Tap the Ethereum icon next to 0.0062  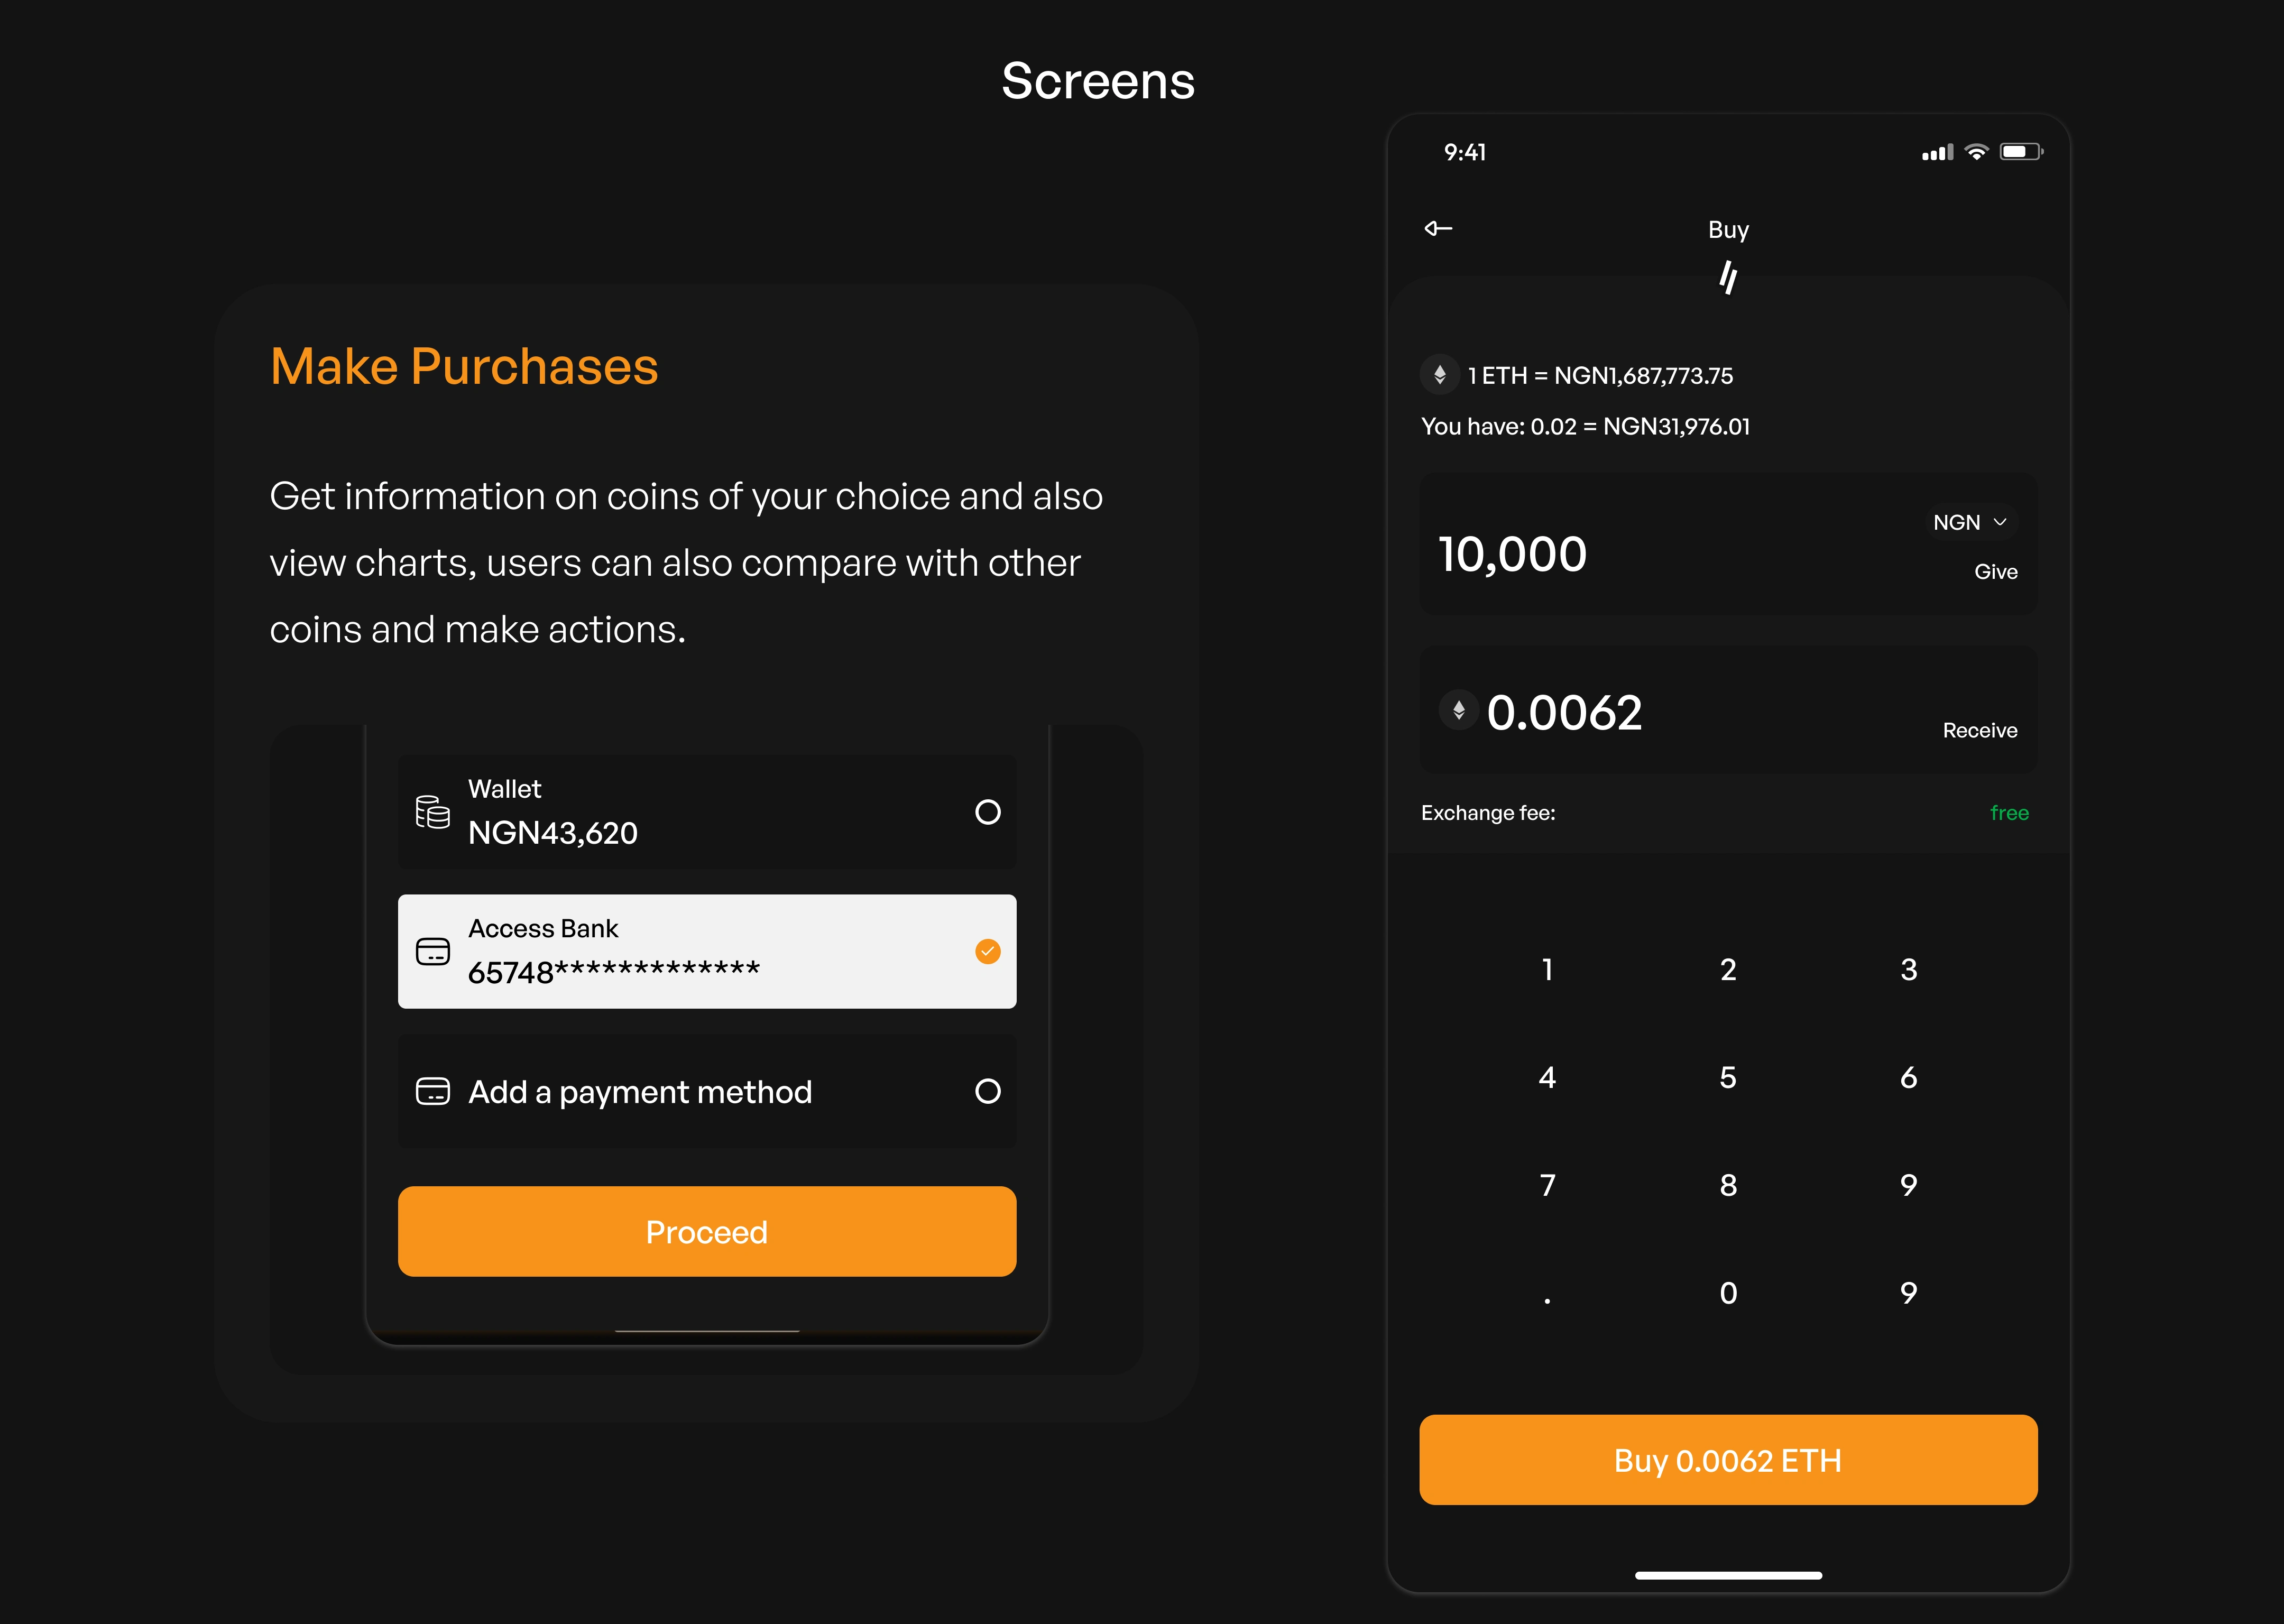(x=1459, y=710)
